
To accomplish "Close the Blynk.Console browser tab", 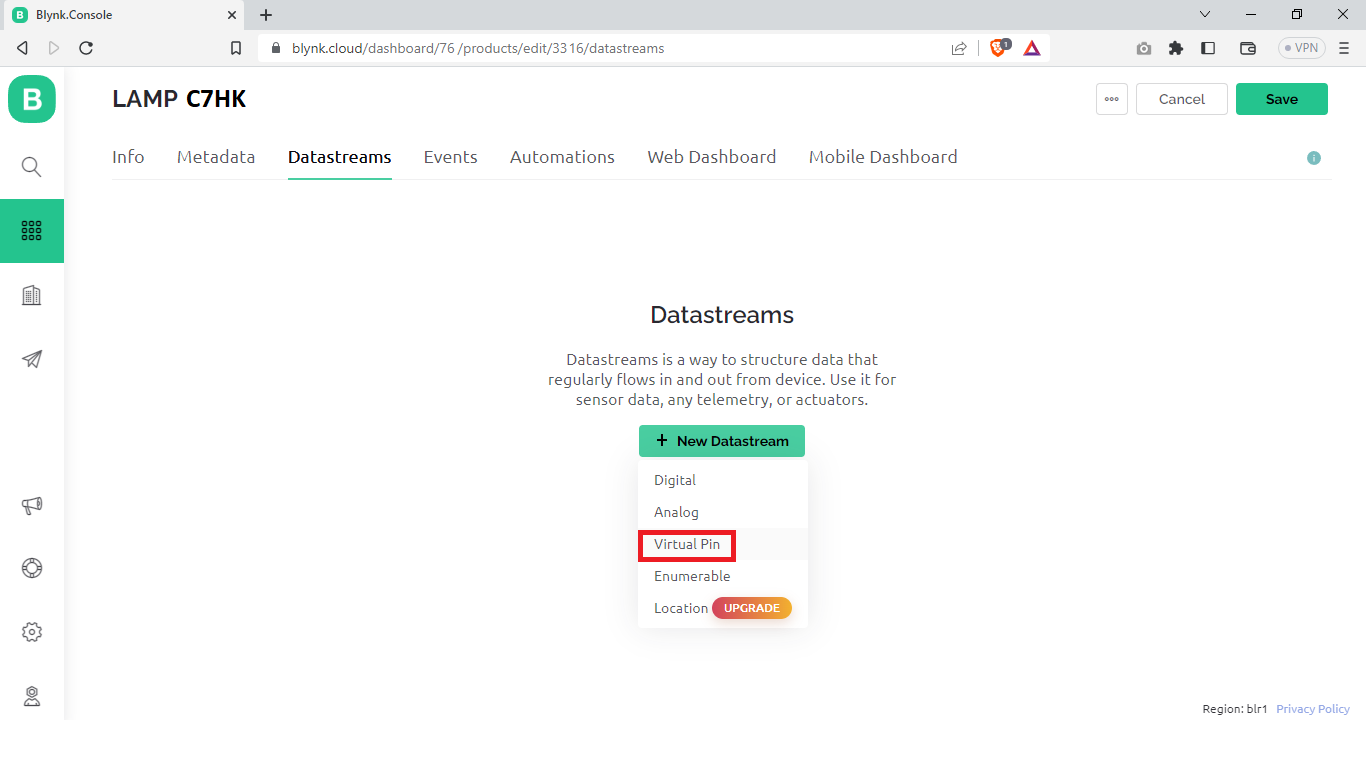I will click(232, 15).
